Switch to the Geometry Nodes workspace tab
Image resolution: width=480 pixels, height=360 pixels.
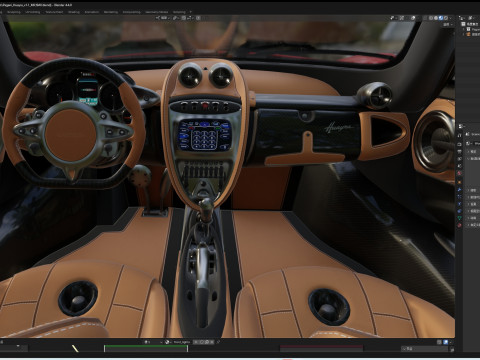pyautogui.click(x=157, y=12)
